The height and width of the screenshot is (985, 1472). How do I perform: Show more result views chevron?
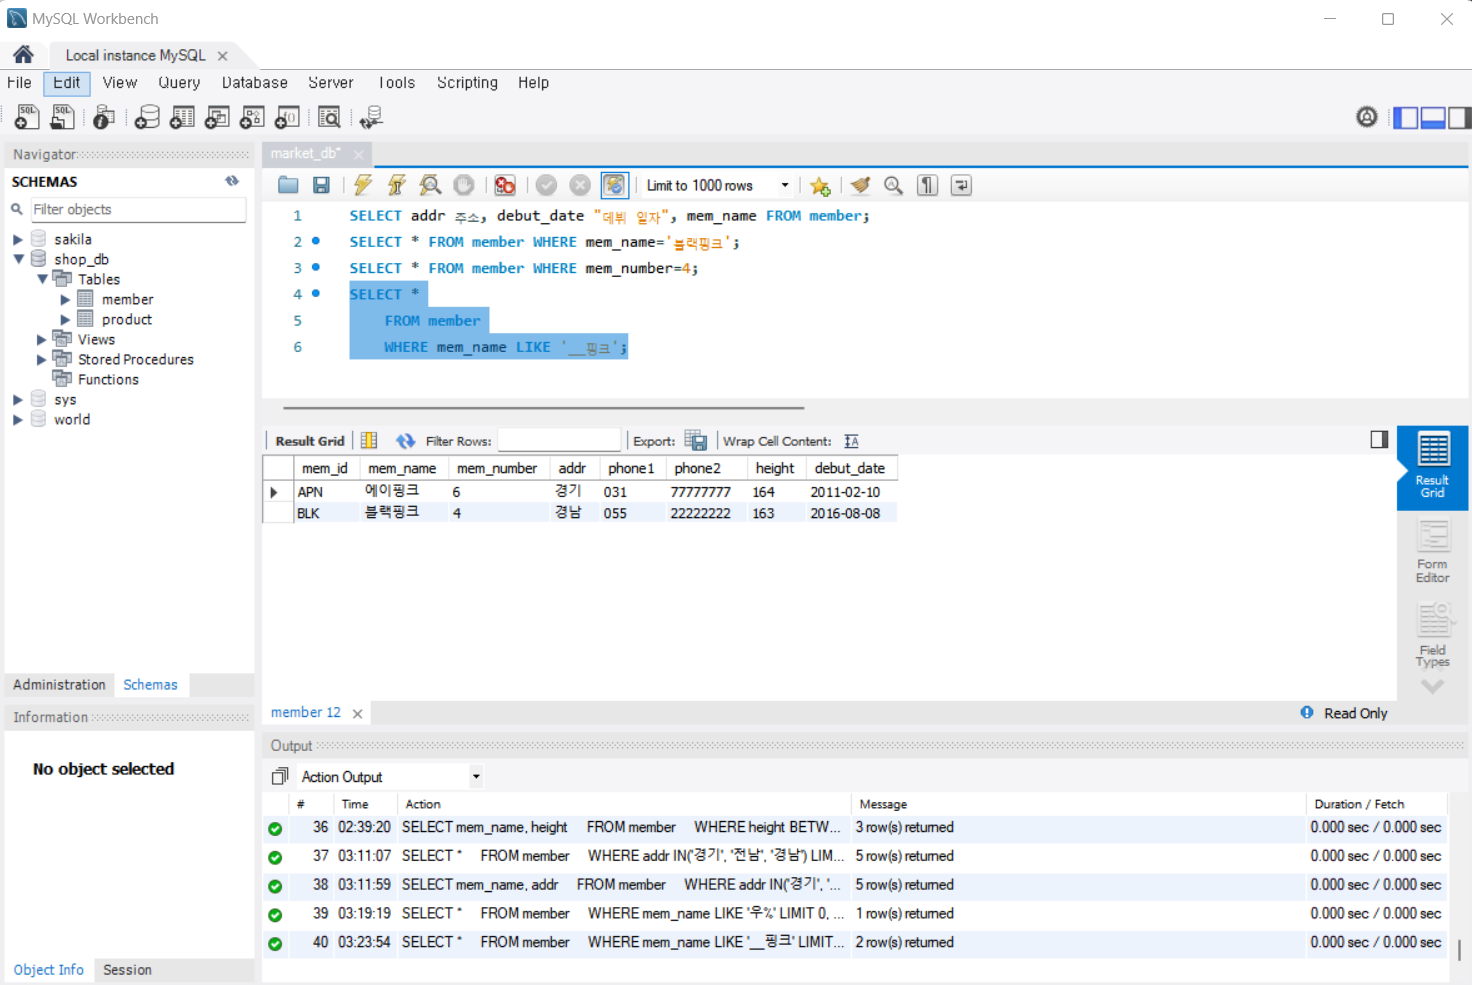click(x=1432, y=687)
